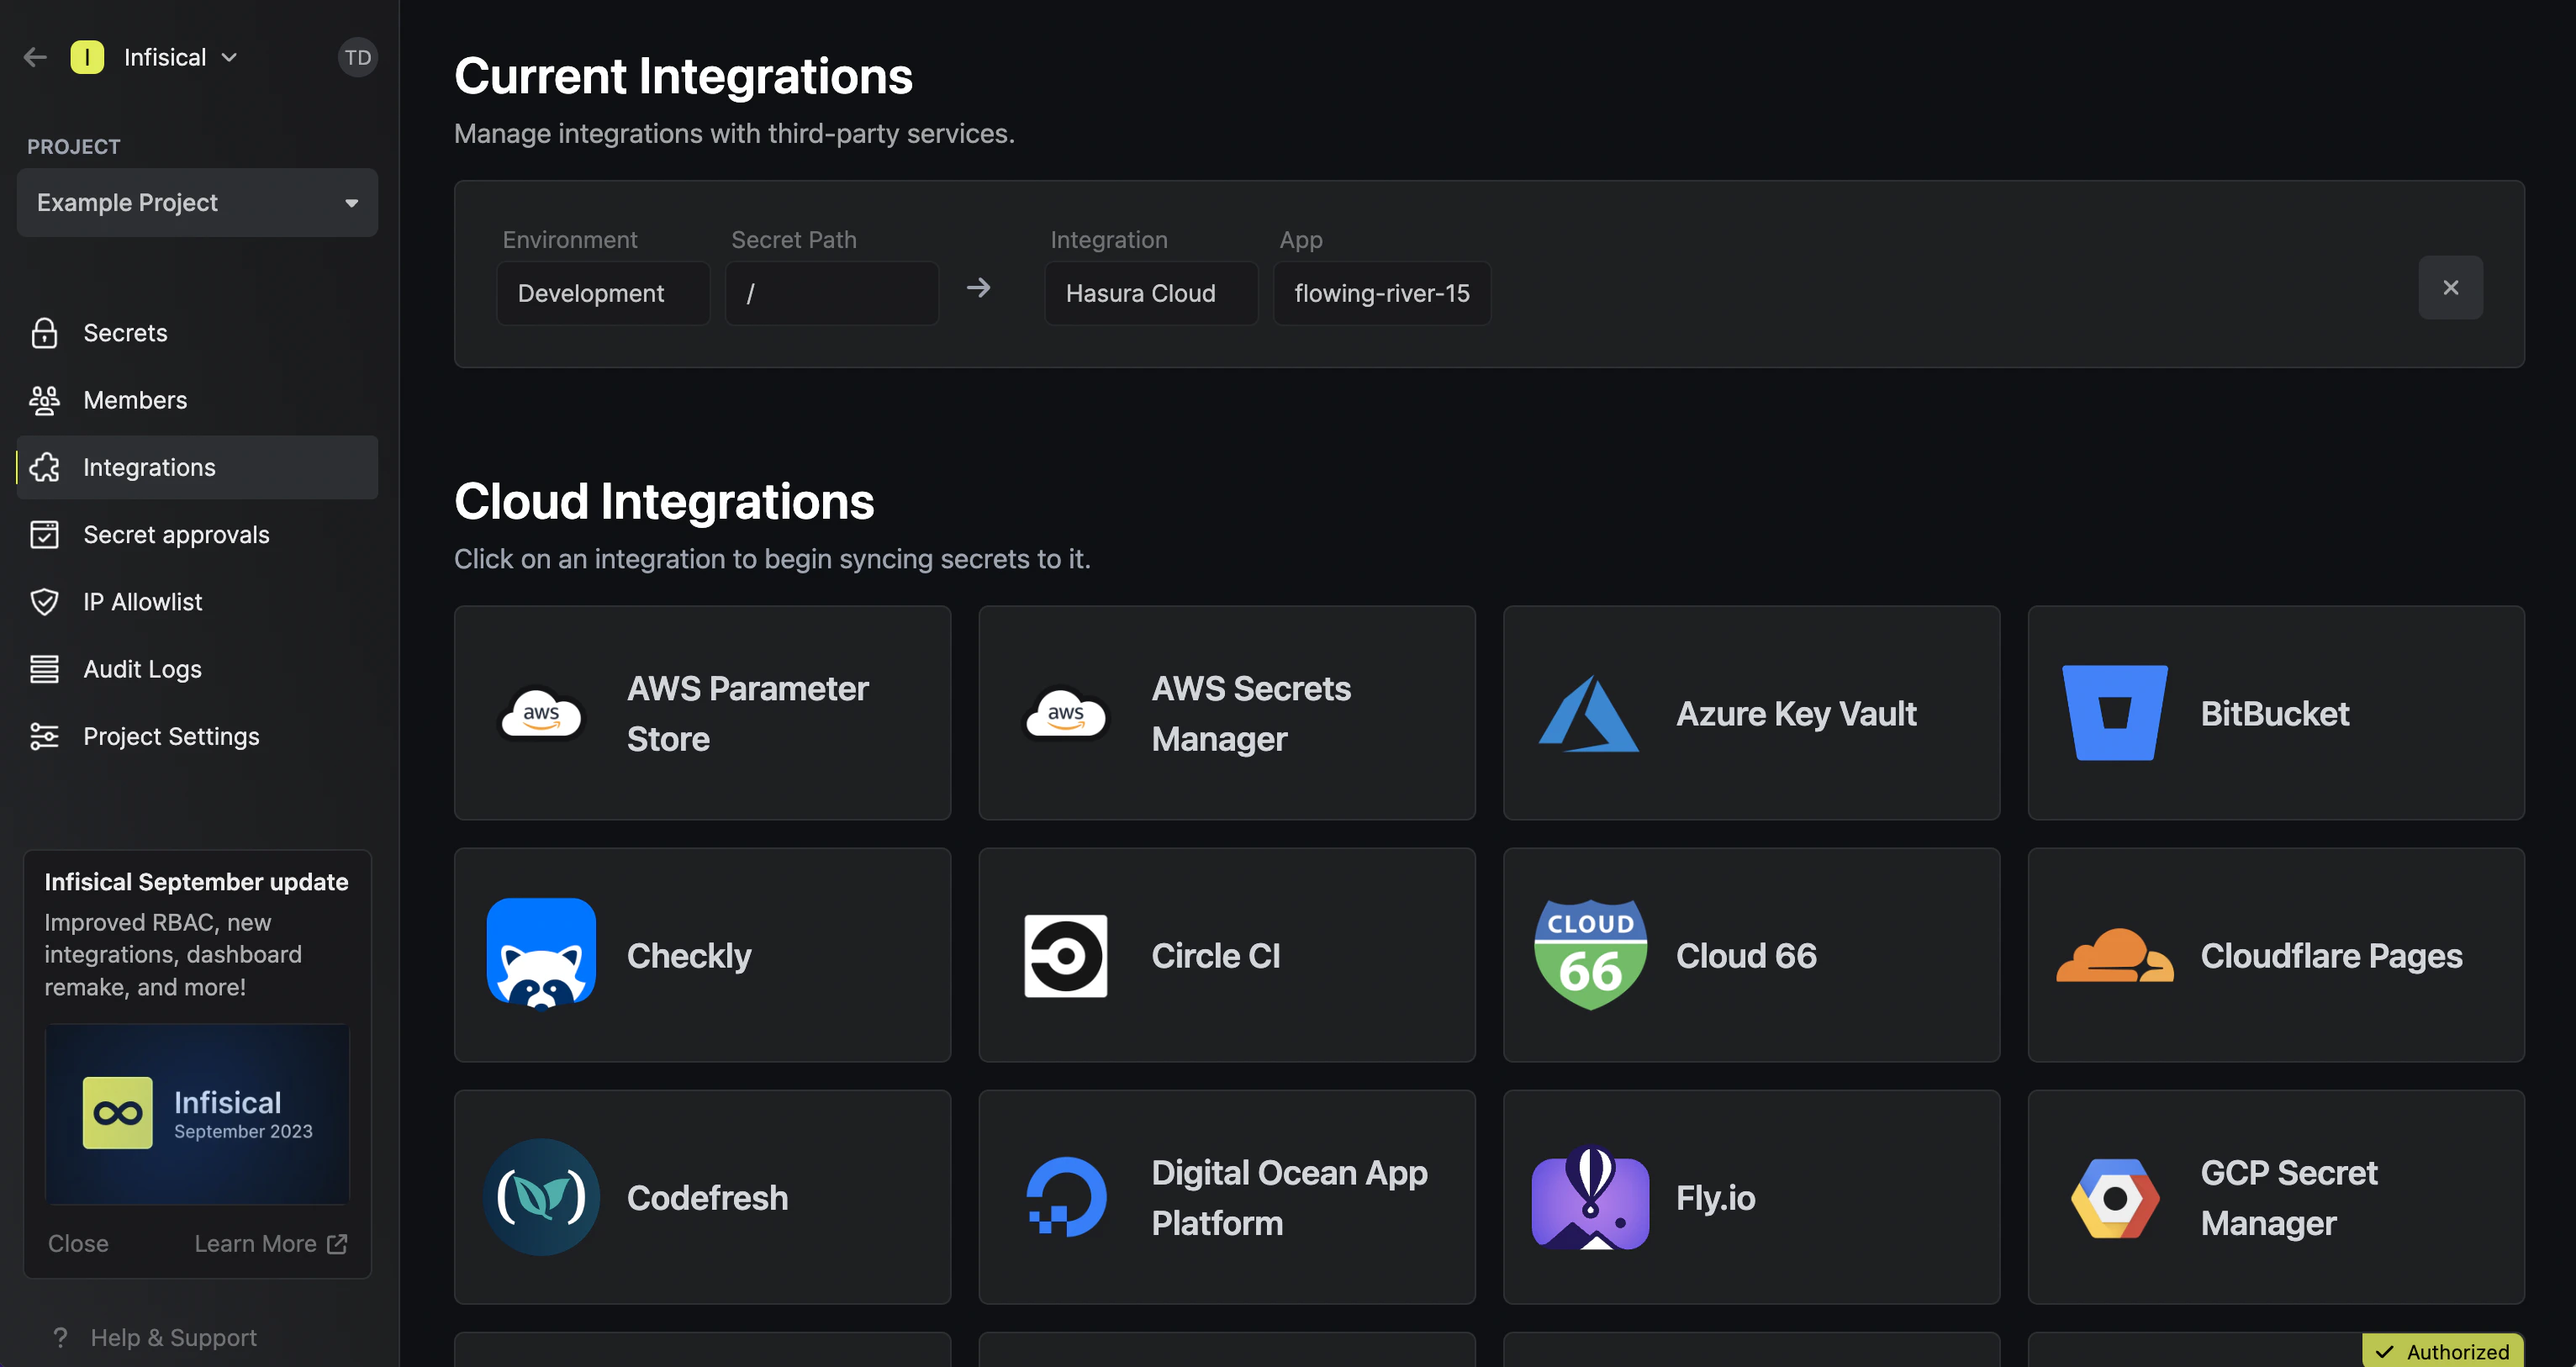Click the Project Settings sliders icon
Image resolution: width=2576 pixels, height=1367 pixels.
click(44, 736)
